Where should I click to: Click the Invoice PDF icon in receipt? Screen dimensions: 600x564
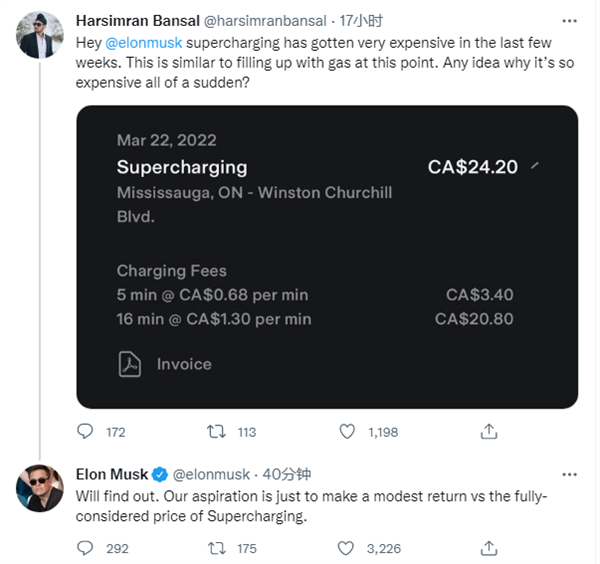point(129,364)
